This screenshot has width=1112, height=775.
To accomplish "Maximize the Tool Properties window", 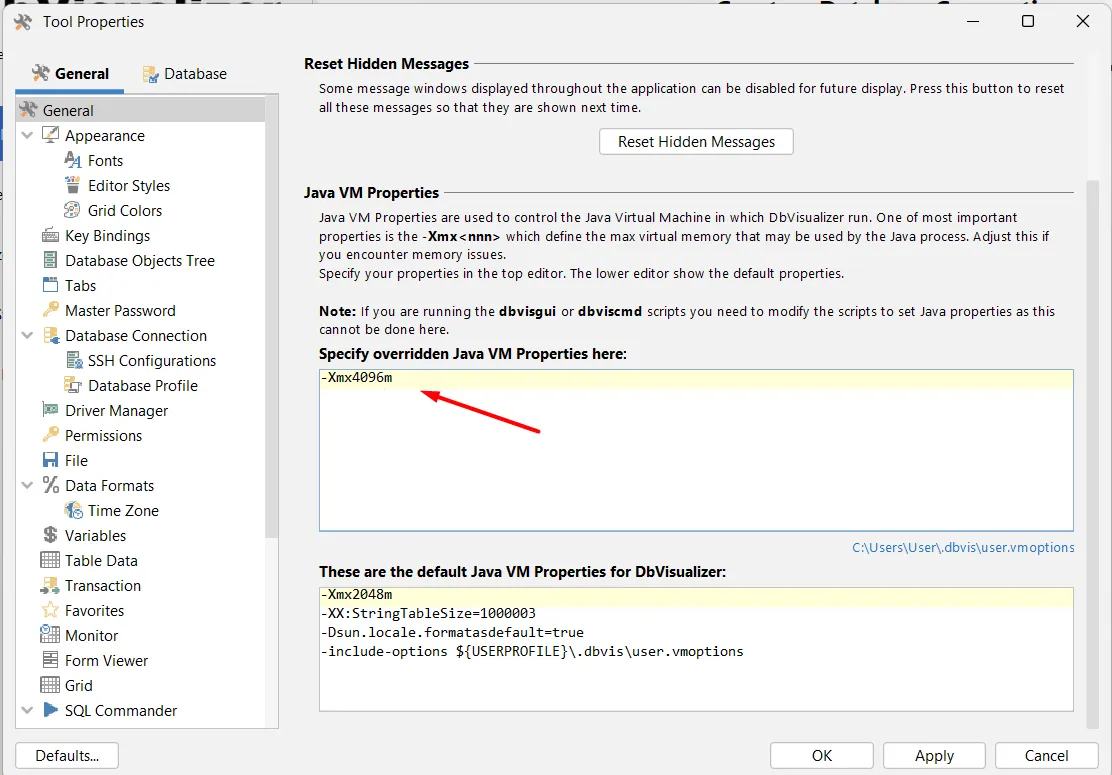I will click(x=1028, y=21).
